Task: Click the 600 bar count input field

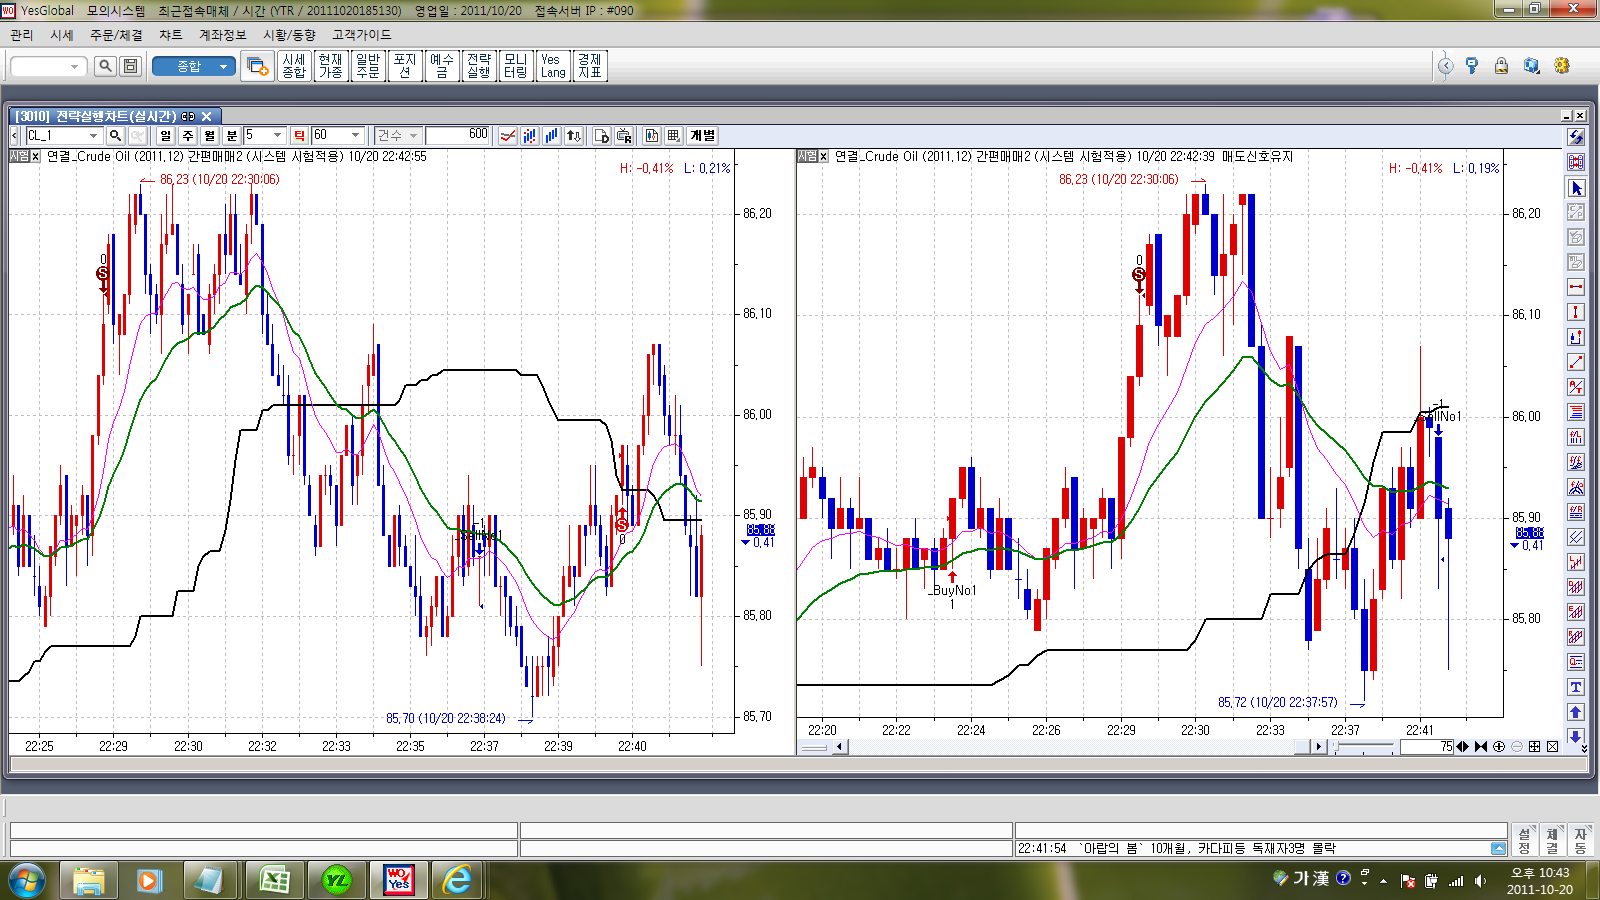Action: pyautogui.click(x=457, y=136)
